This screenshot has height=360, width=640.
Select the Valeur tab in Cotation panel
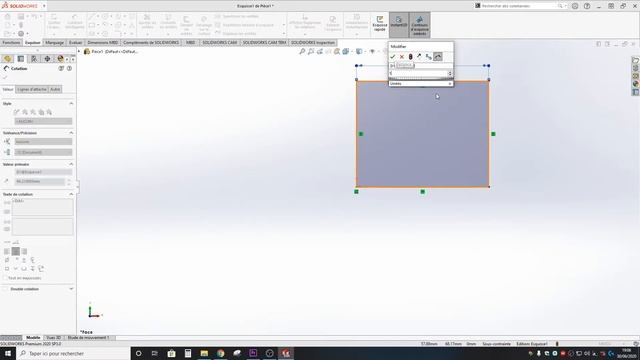coord(8,89)
